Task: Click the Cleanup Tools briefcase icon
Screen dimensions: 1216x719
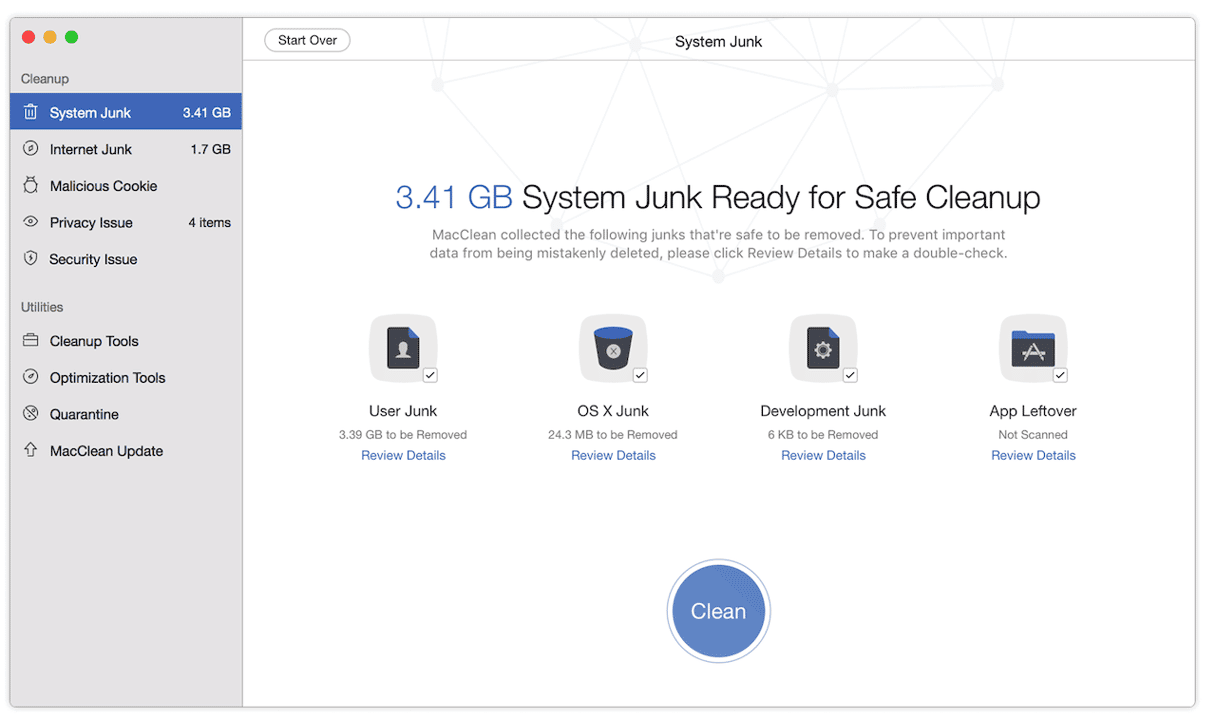Action: click(x=30, y=340)
